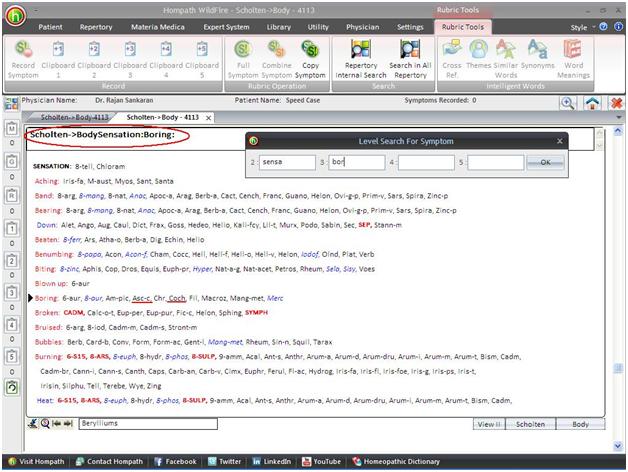Open the Library menu
This screenshot has height=472, width=628.
point(279,27)
